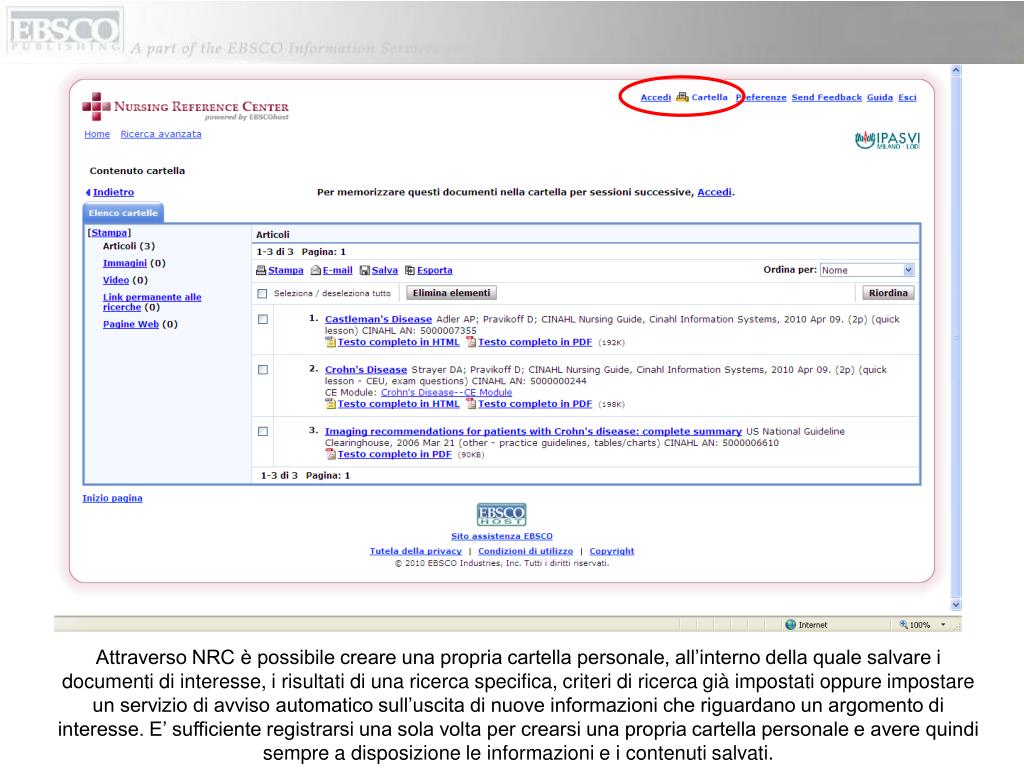Open the Ordina per dropdown showing Nome

(867, 270)
